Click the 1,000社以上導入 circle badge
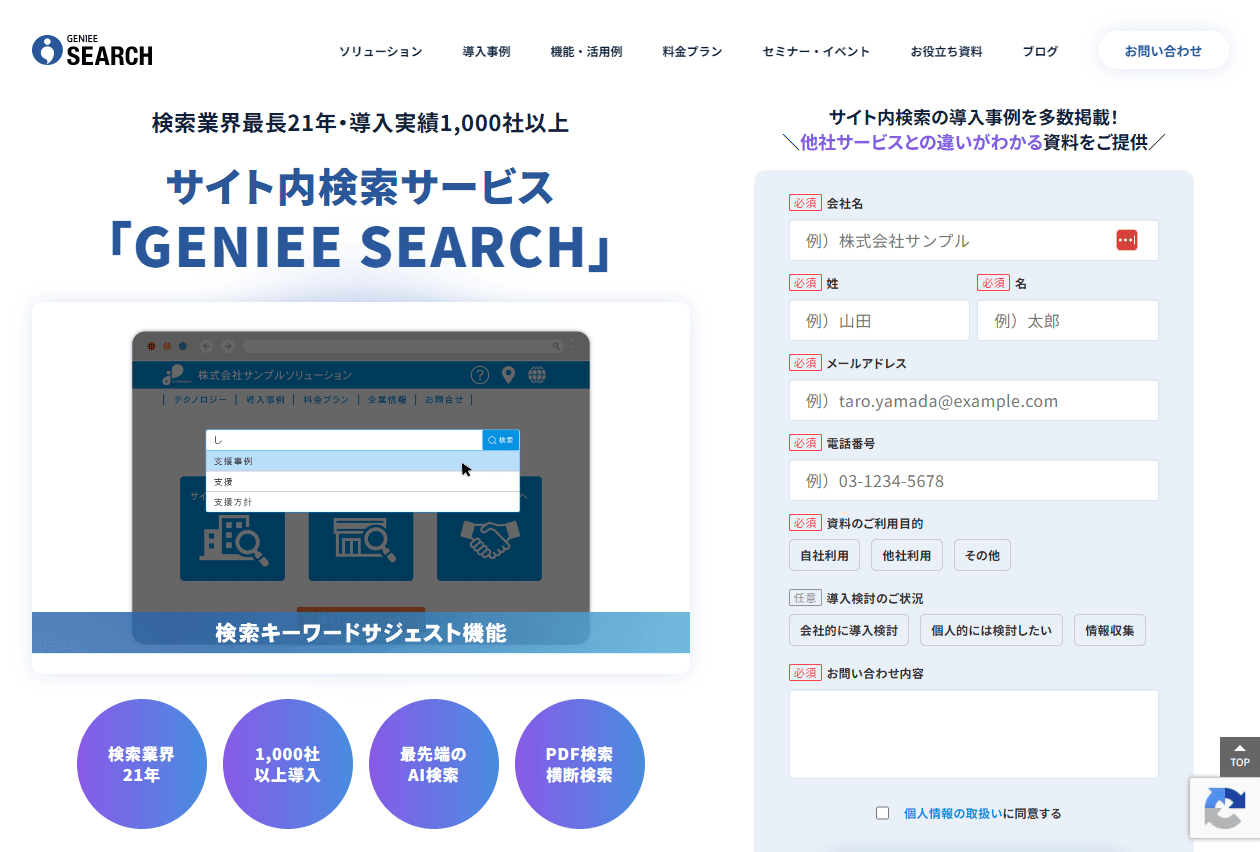The width and height of the screenshot is (1260, 852). 288,764
